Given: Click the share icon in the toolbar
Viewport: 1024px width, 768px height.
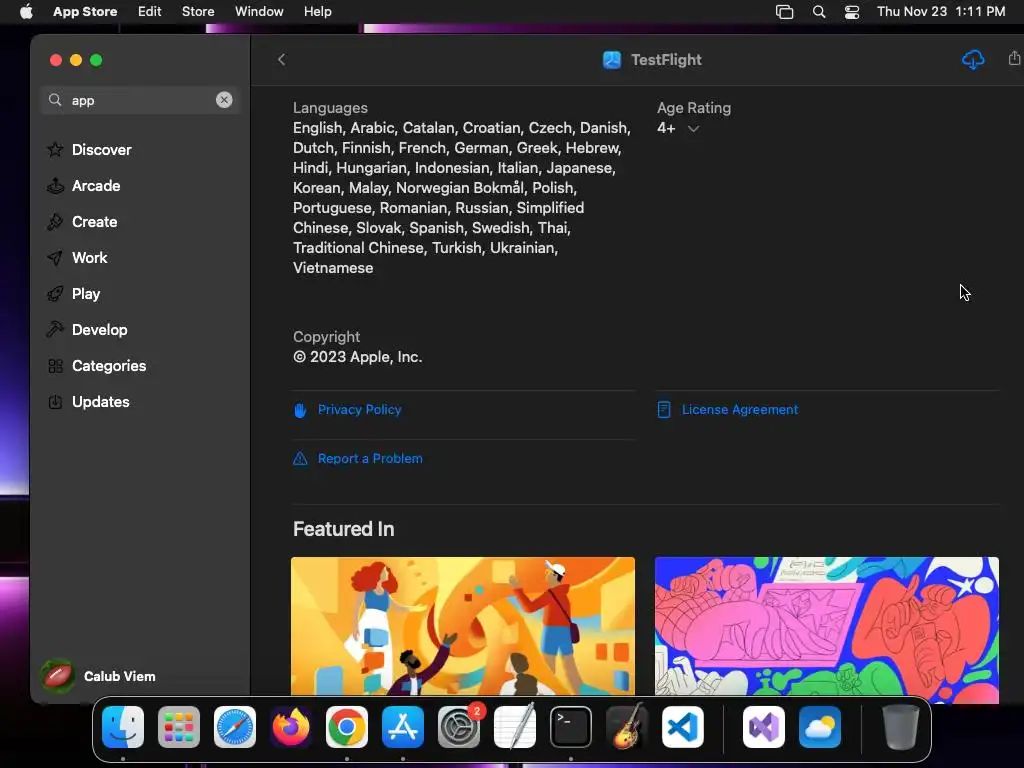Looking at the screenshot, I should (1014, 59).
